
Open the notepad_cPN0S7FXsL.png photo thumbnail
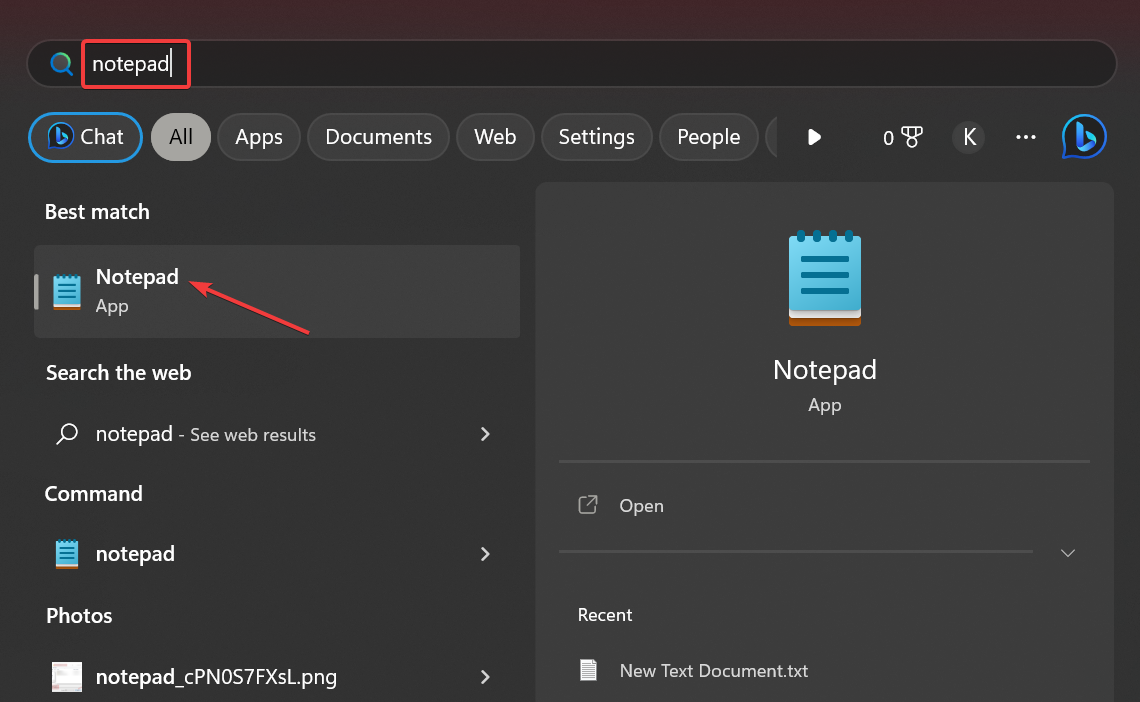point(67,677)
